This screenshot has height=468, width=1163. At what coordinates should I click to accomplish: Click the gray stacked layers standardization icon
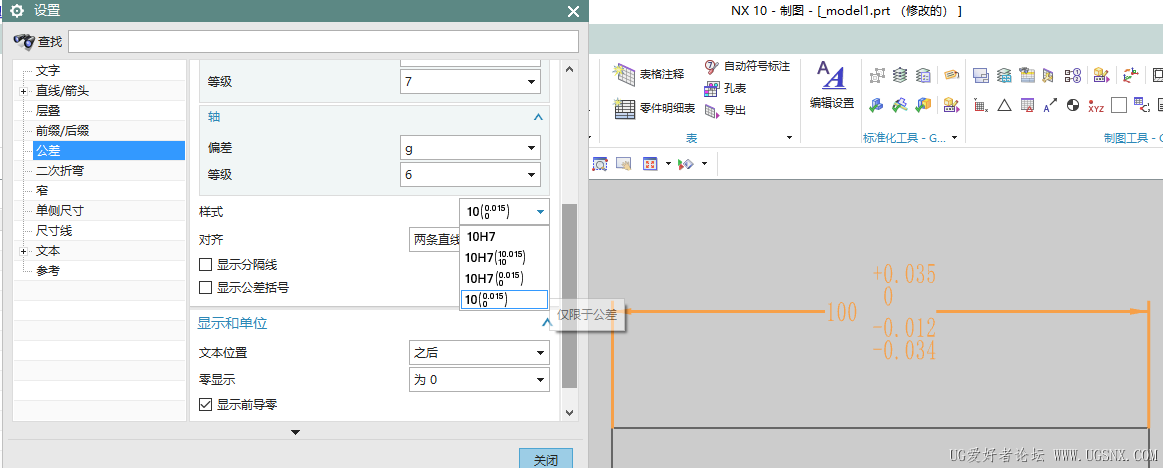pyautogui.click(x=900, y=74)
